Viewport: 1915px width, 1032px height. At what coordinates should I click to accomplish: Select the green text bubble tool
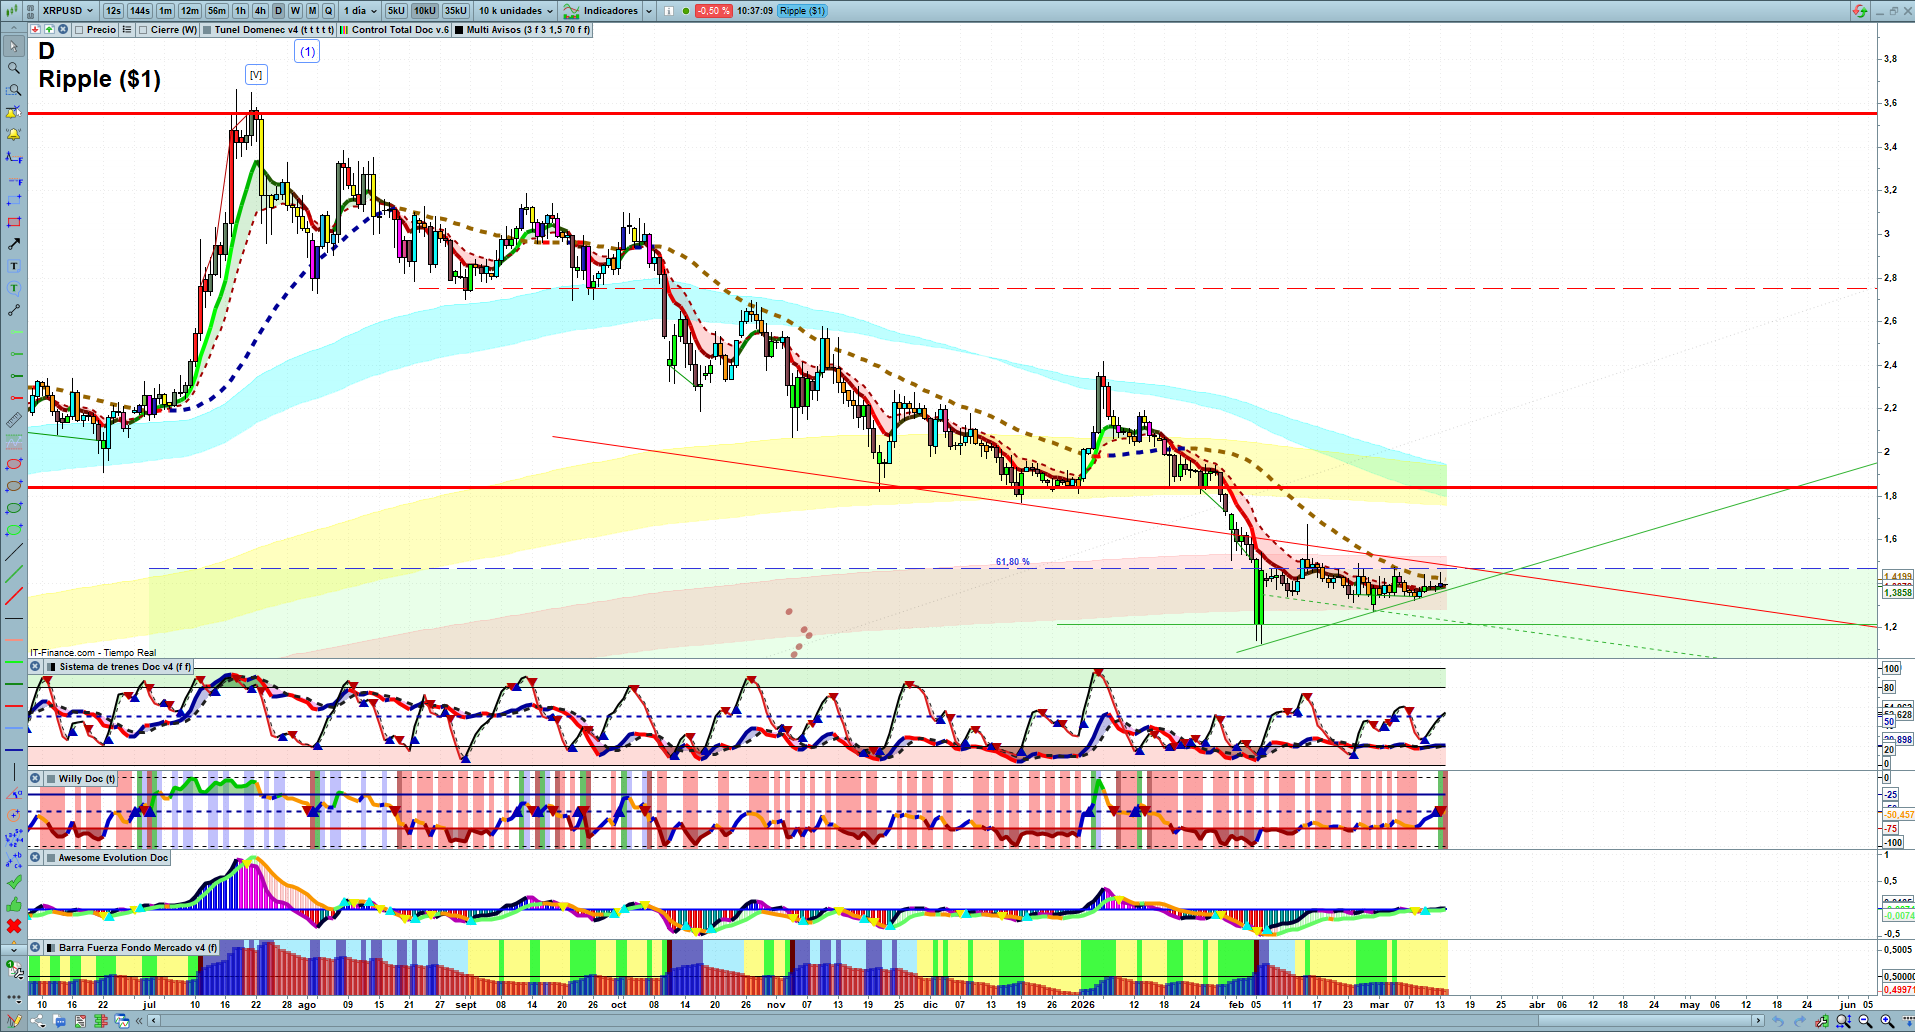click(x=14, y=288)
